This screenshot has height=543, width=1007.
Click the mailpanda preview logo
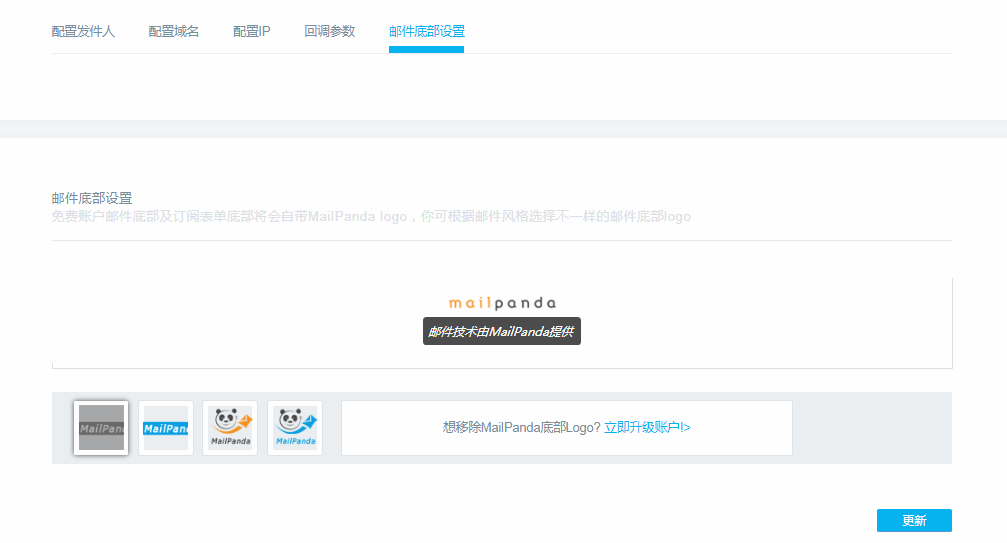502,303
